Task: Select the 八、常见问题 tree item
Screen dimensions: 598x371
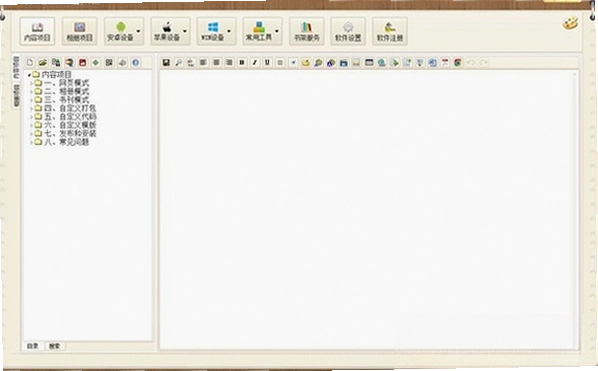Action: pyautogui.click(x=67, y=142)
